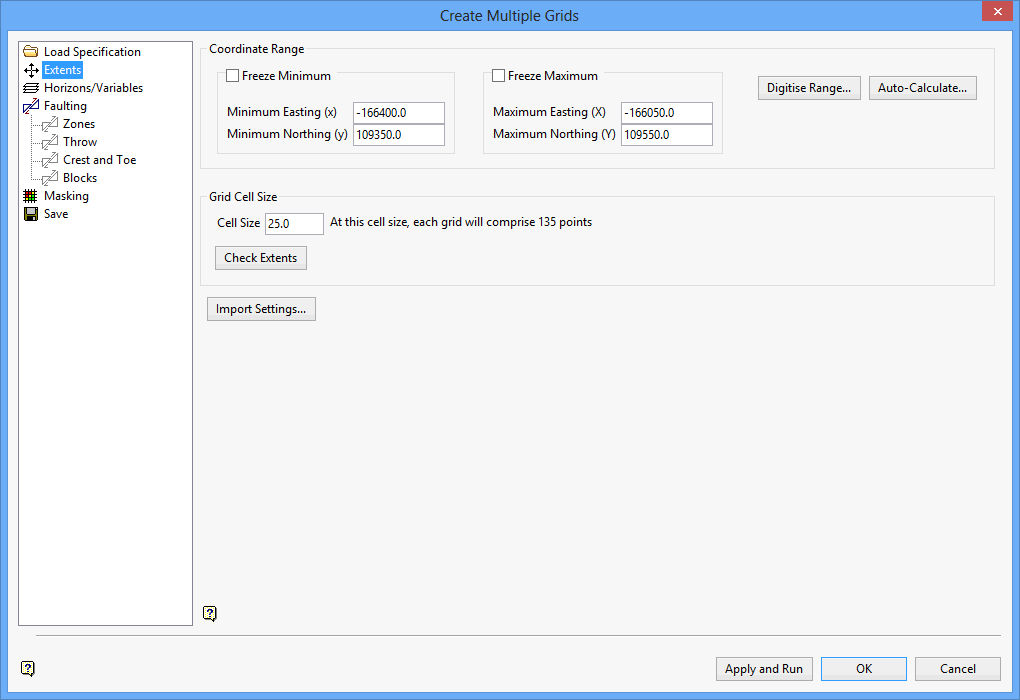
Task: Click the Horizons/Variables layers icon
Action: point(31,88)
